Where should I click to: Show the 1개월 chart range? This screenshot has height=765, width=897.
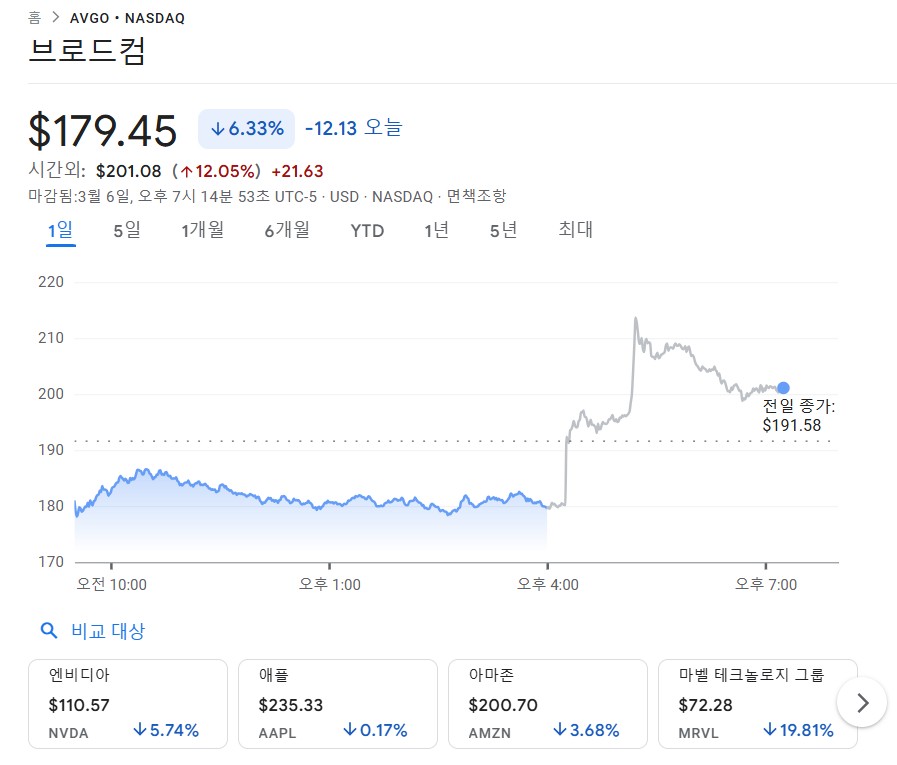(202, 230)
